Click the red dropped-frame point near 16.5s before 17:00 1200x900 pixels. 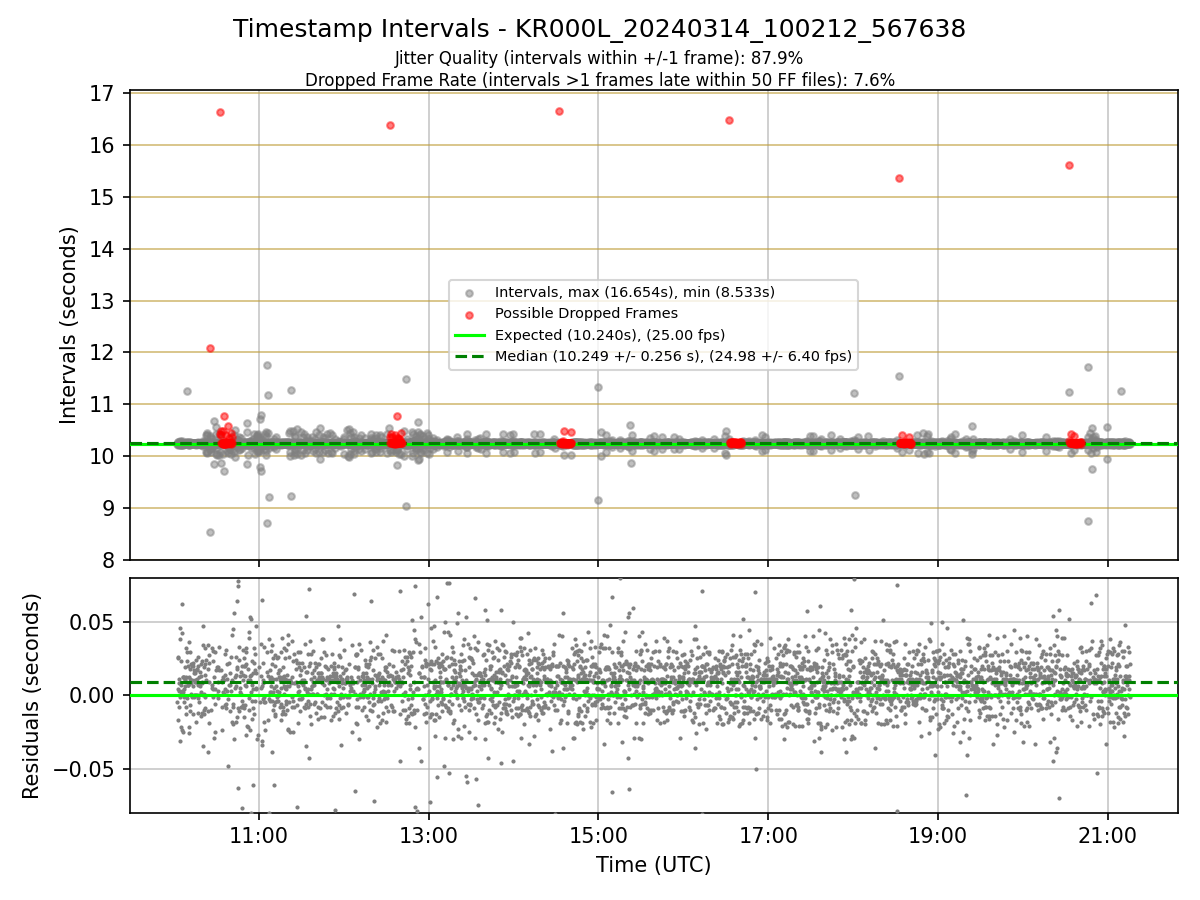[729, 120]
